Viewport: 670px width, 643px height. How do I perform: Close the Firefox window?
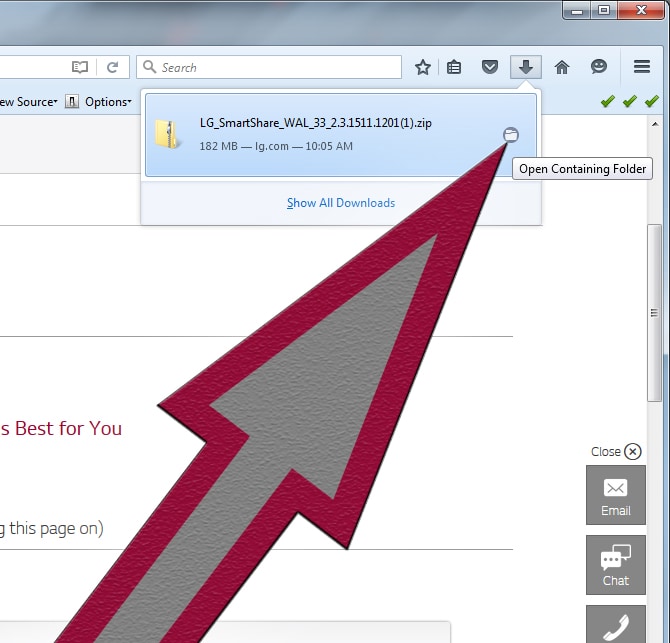point(641,10)
